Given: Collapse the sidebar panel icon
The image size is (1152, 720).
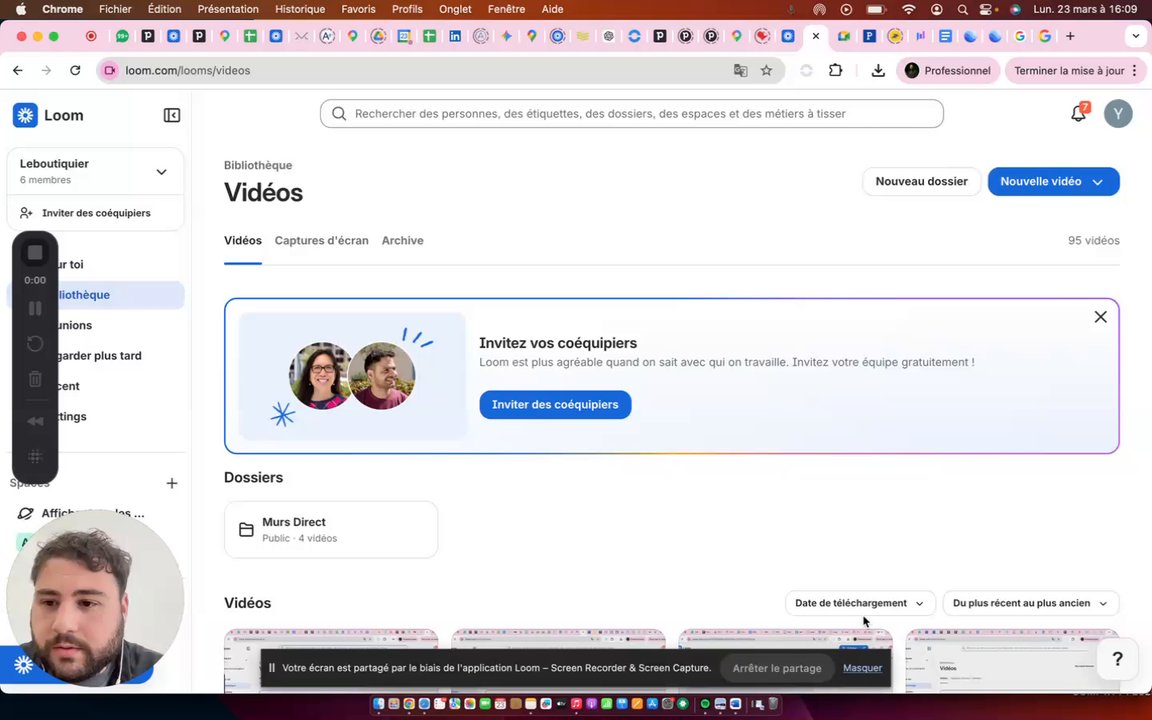Looking at the screenshot, I should point(171,115).
